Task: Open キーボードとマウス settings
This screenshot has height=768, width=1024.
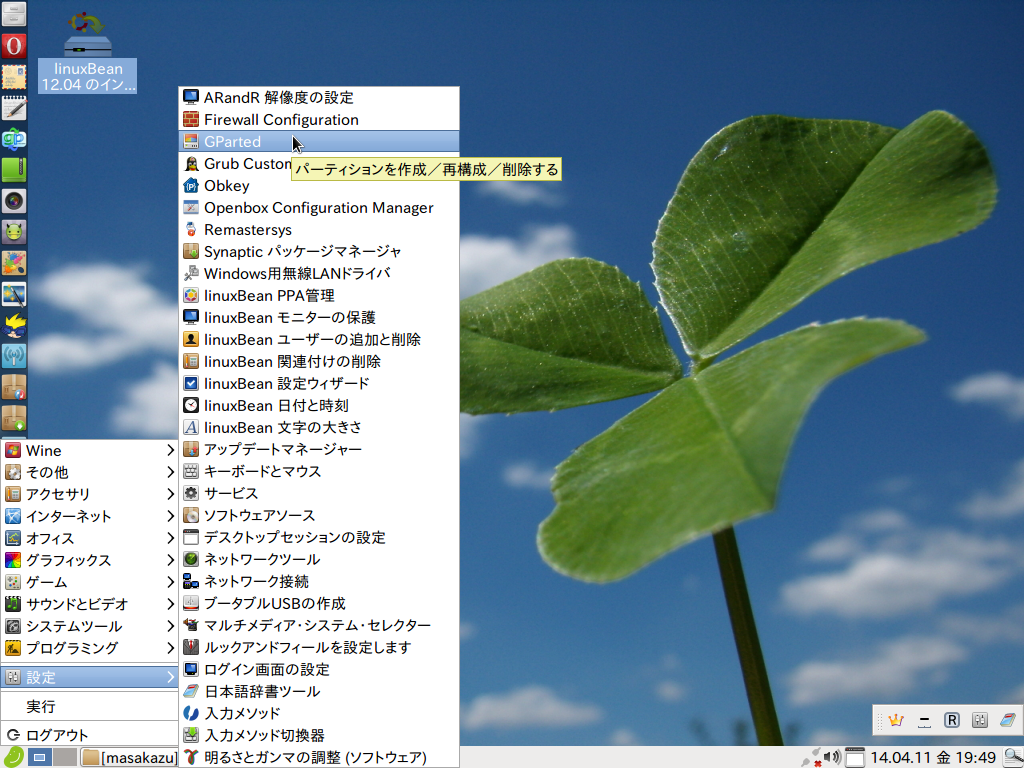Action: click(319, 472)
